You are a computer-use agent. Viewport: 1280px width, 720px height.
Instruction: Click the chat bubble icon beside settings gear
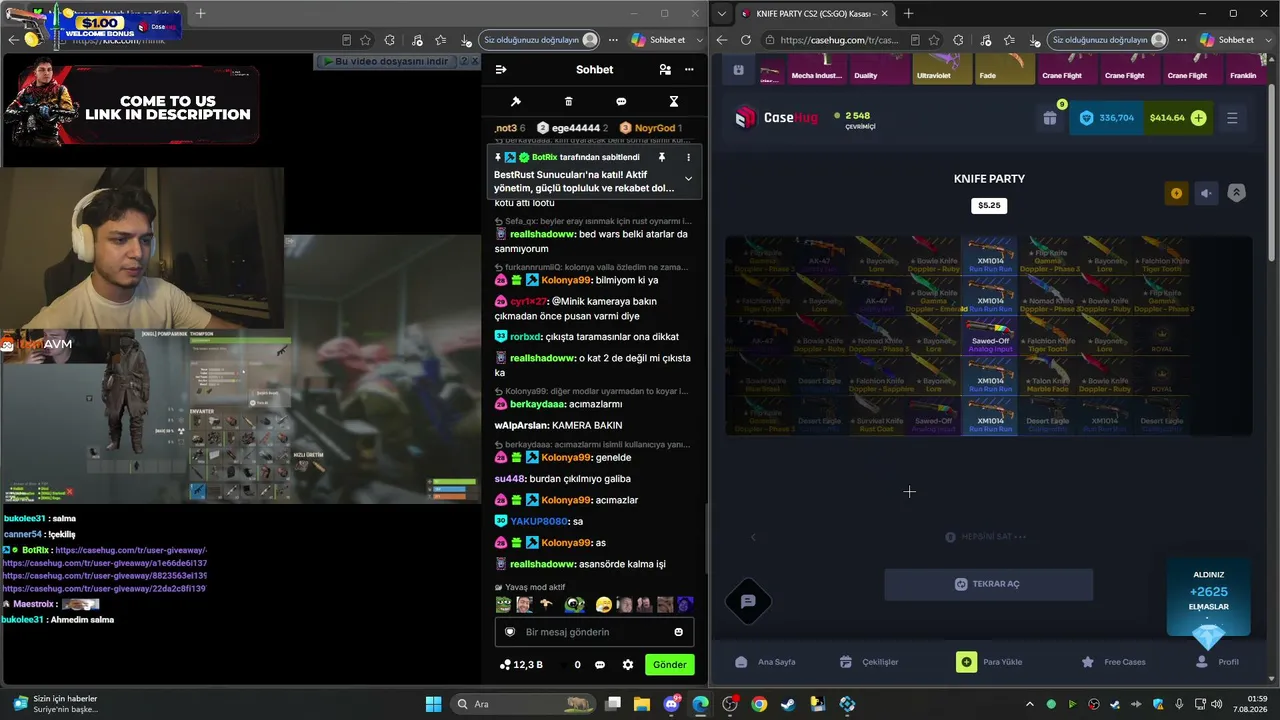(x=600, y=665)
